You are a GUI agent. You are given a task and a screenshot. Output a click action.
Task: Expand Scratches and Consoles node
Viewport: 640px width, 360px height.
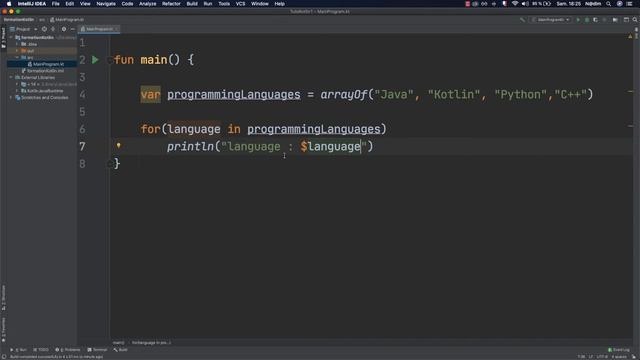point(11,98)
